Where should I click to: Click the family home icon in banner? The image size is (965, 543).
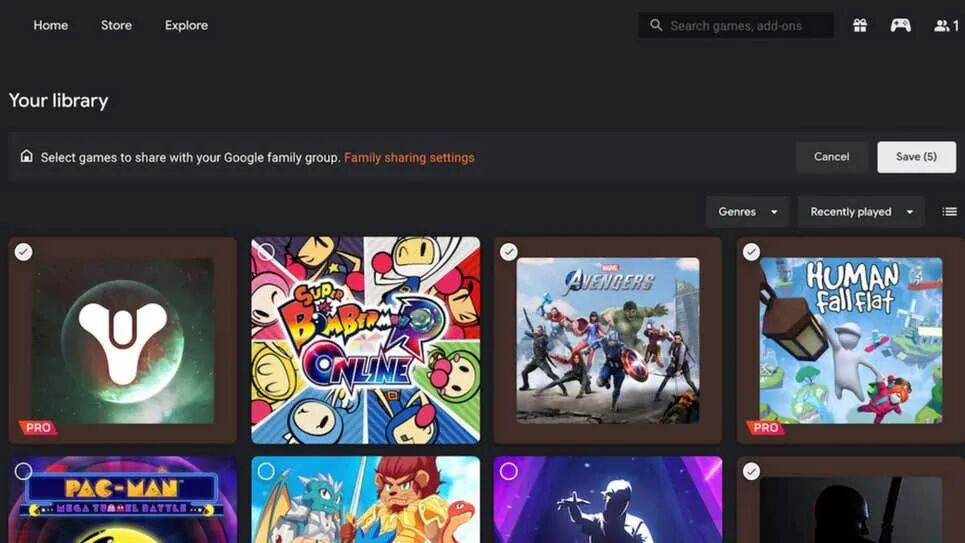point(26,156)
